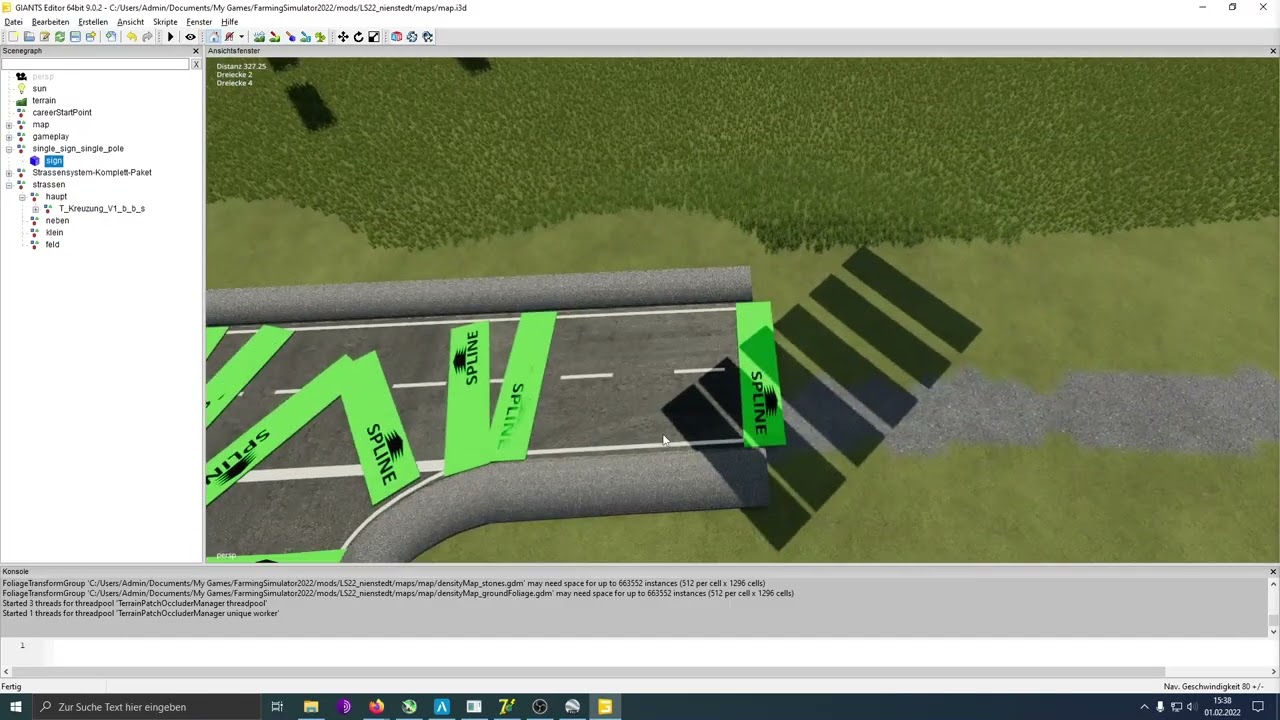This screenshot has height=720, width=1280.
Task: Open Firefox from the taskbar
Action: [376, 707]
